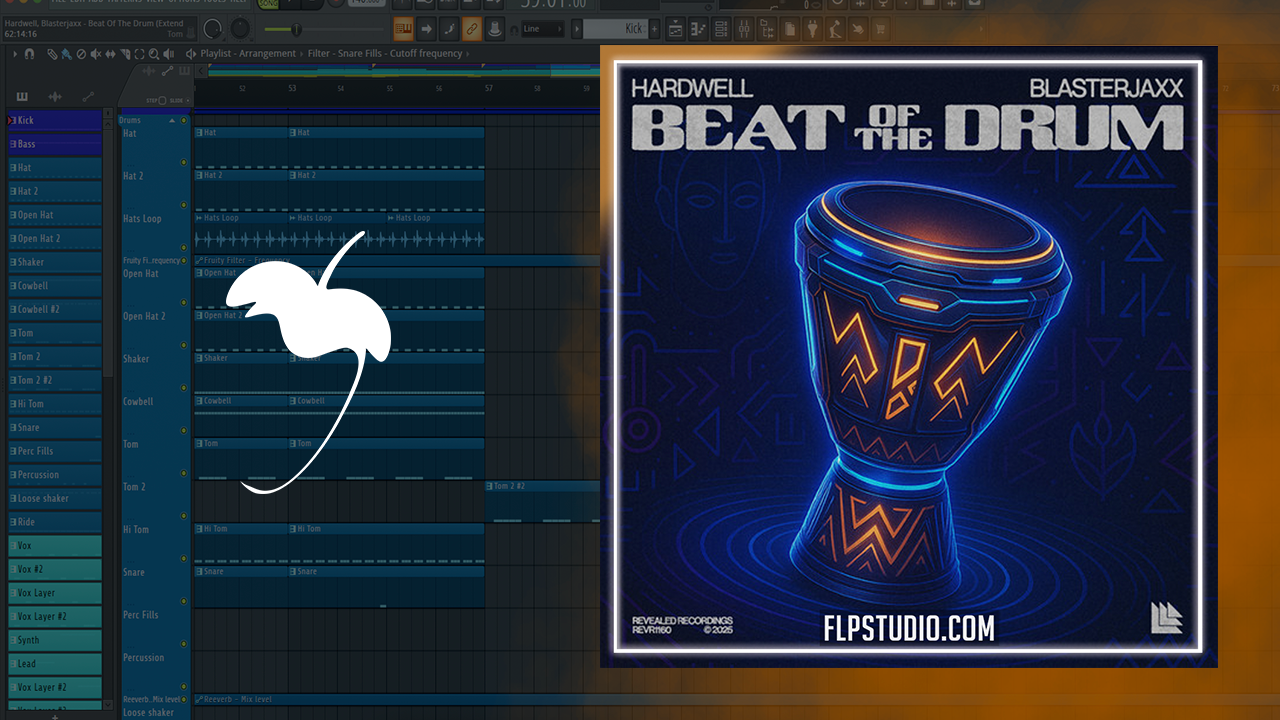1280x720 pixels.
Task: Select the Kick pattern in picker
Action: click(55, 120)
